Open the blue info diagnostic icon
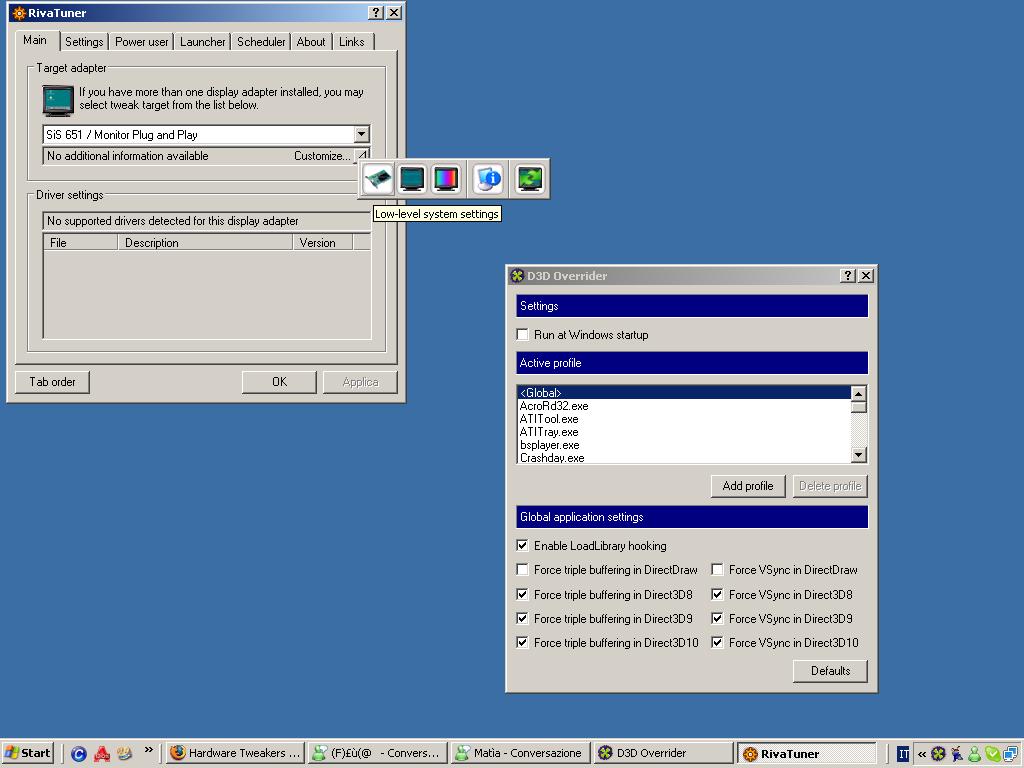The height and width of the screenshot is (768, 1024). (x=488, y=178)
